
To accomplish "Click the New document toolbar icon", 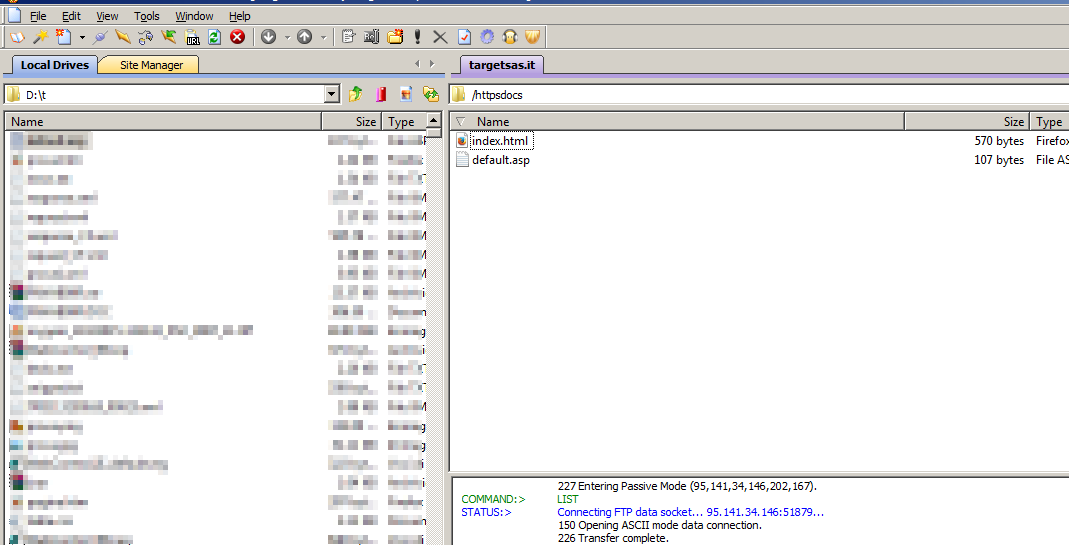I will [63, 37].
